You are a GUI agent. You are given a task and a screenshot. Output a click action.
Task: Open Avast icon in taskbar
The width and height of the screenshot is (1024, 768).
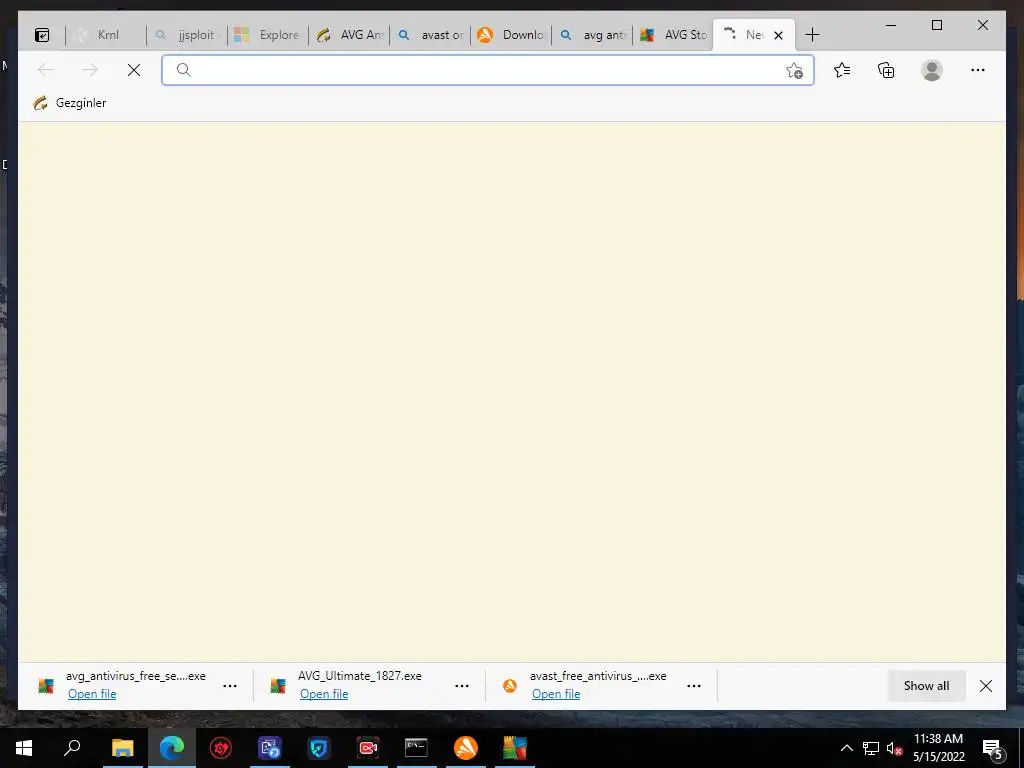466,748
